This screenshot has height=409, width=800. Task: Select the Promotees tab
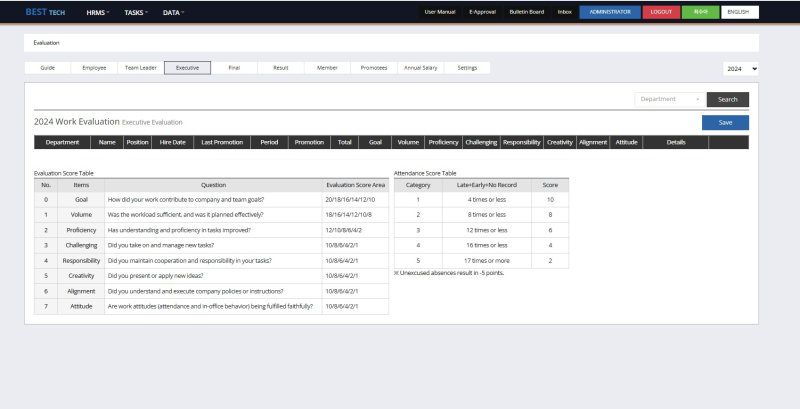pos(373,68)
